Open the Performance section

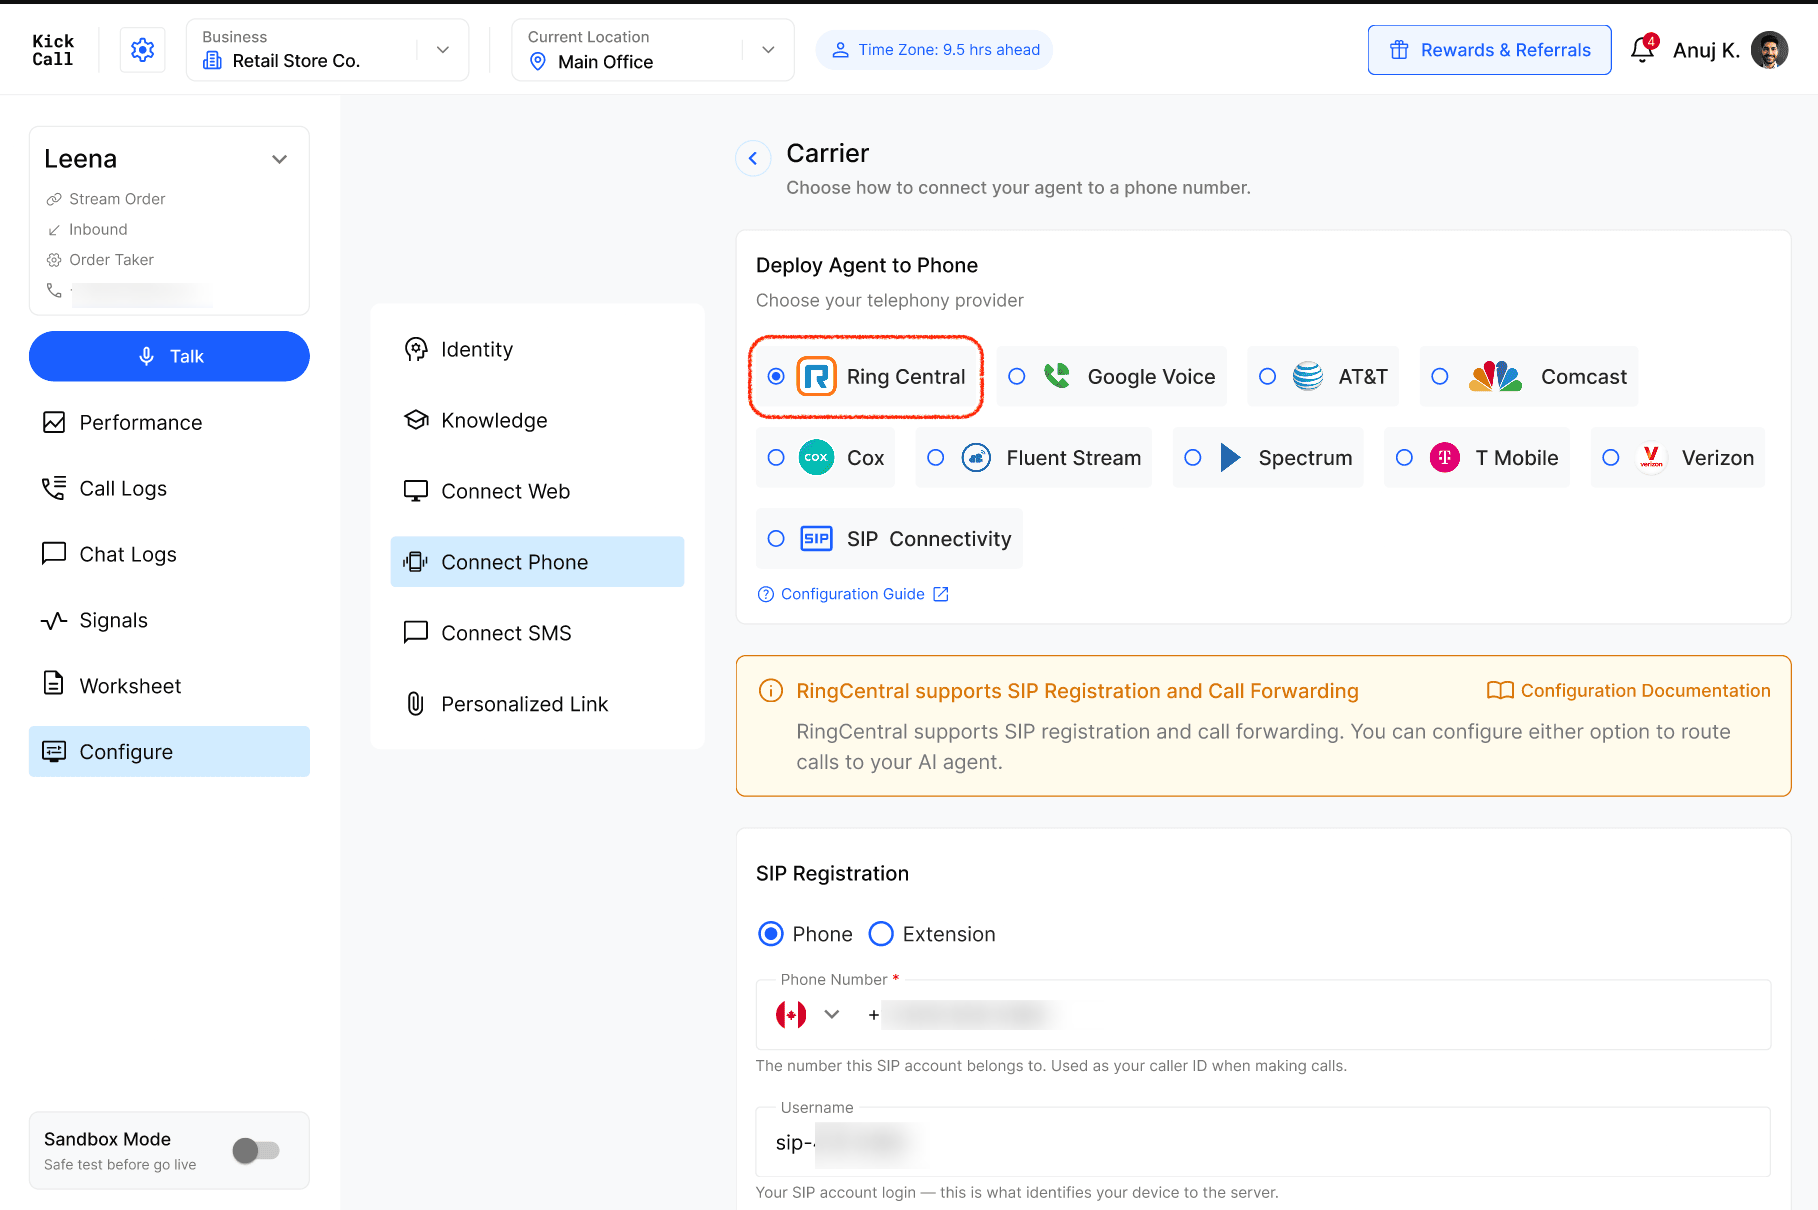pos(169,422)
